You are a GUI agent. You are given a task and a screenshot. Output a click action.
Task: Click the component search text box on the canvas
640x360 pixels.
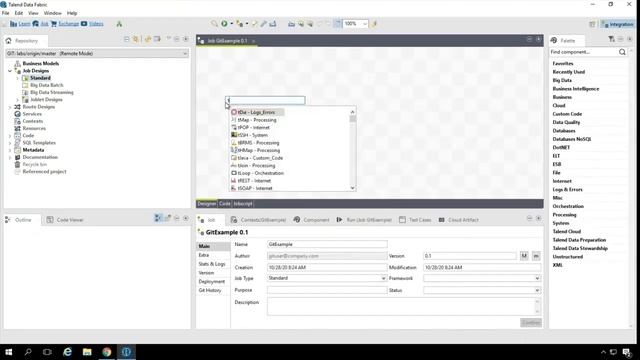265,100
